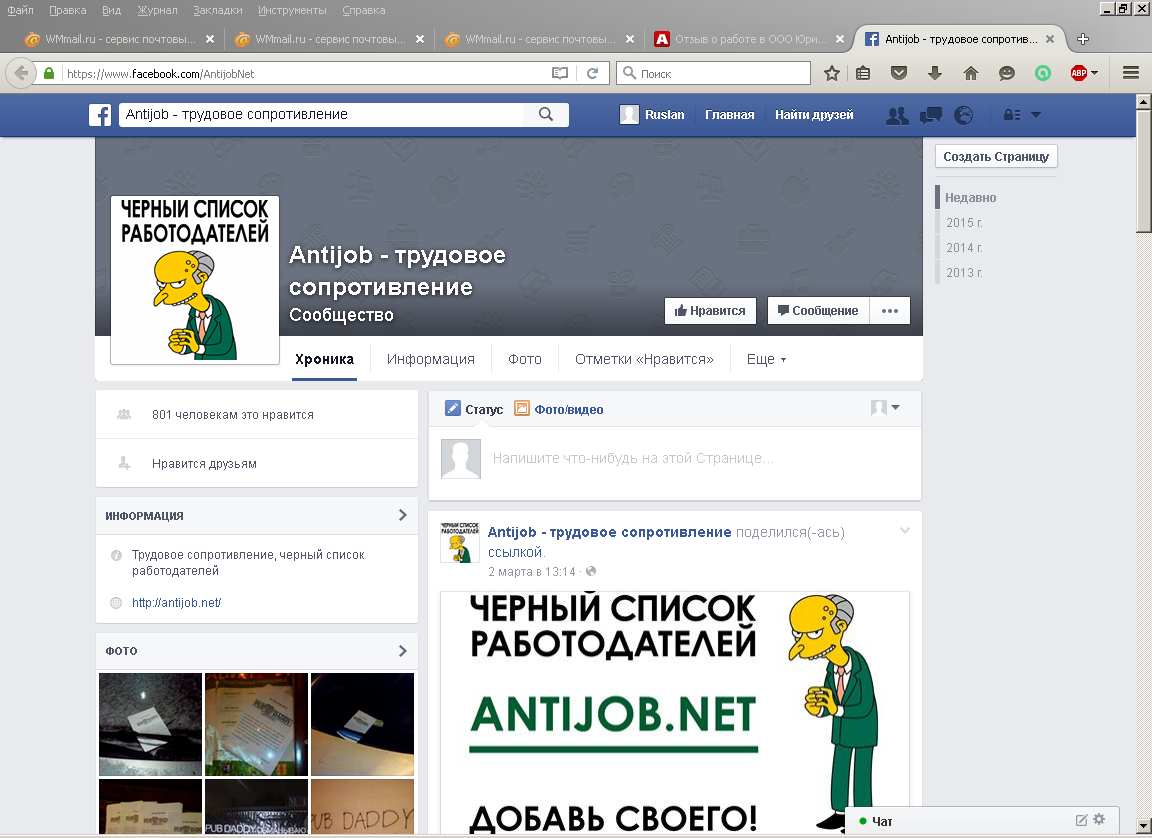Viewport: 1152px width, 838px height.
Task: Open the page profile picture thumbnail
Action: tap(195, 280)
